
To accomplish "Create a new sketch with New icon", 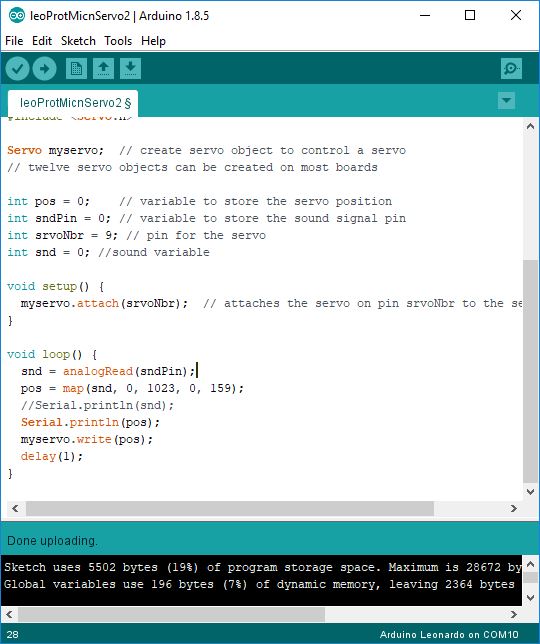I will (x=76, y=68).
